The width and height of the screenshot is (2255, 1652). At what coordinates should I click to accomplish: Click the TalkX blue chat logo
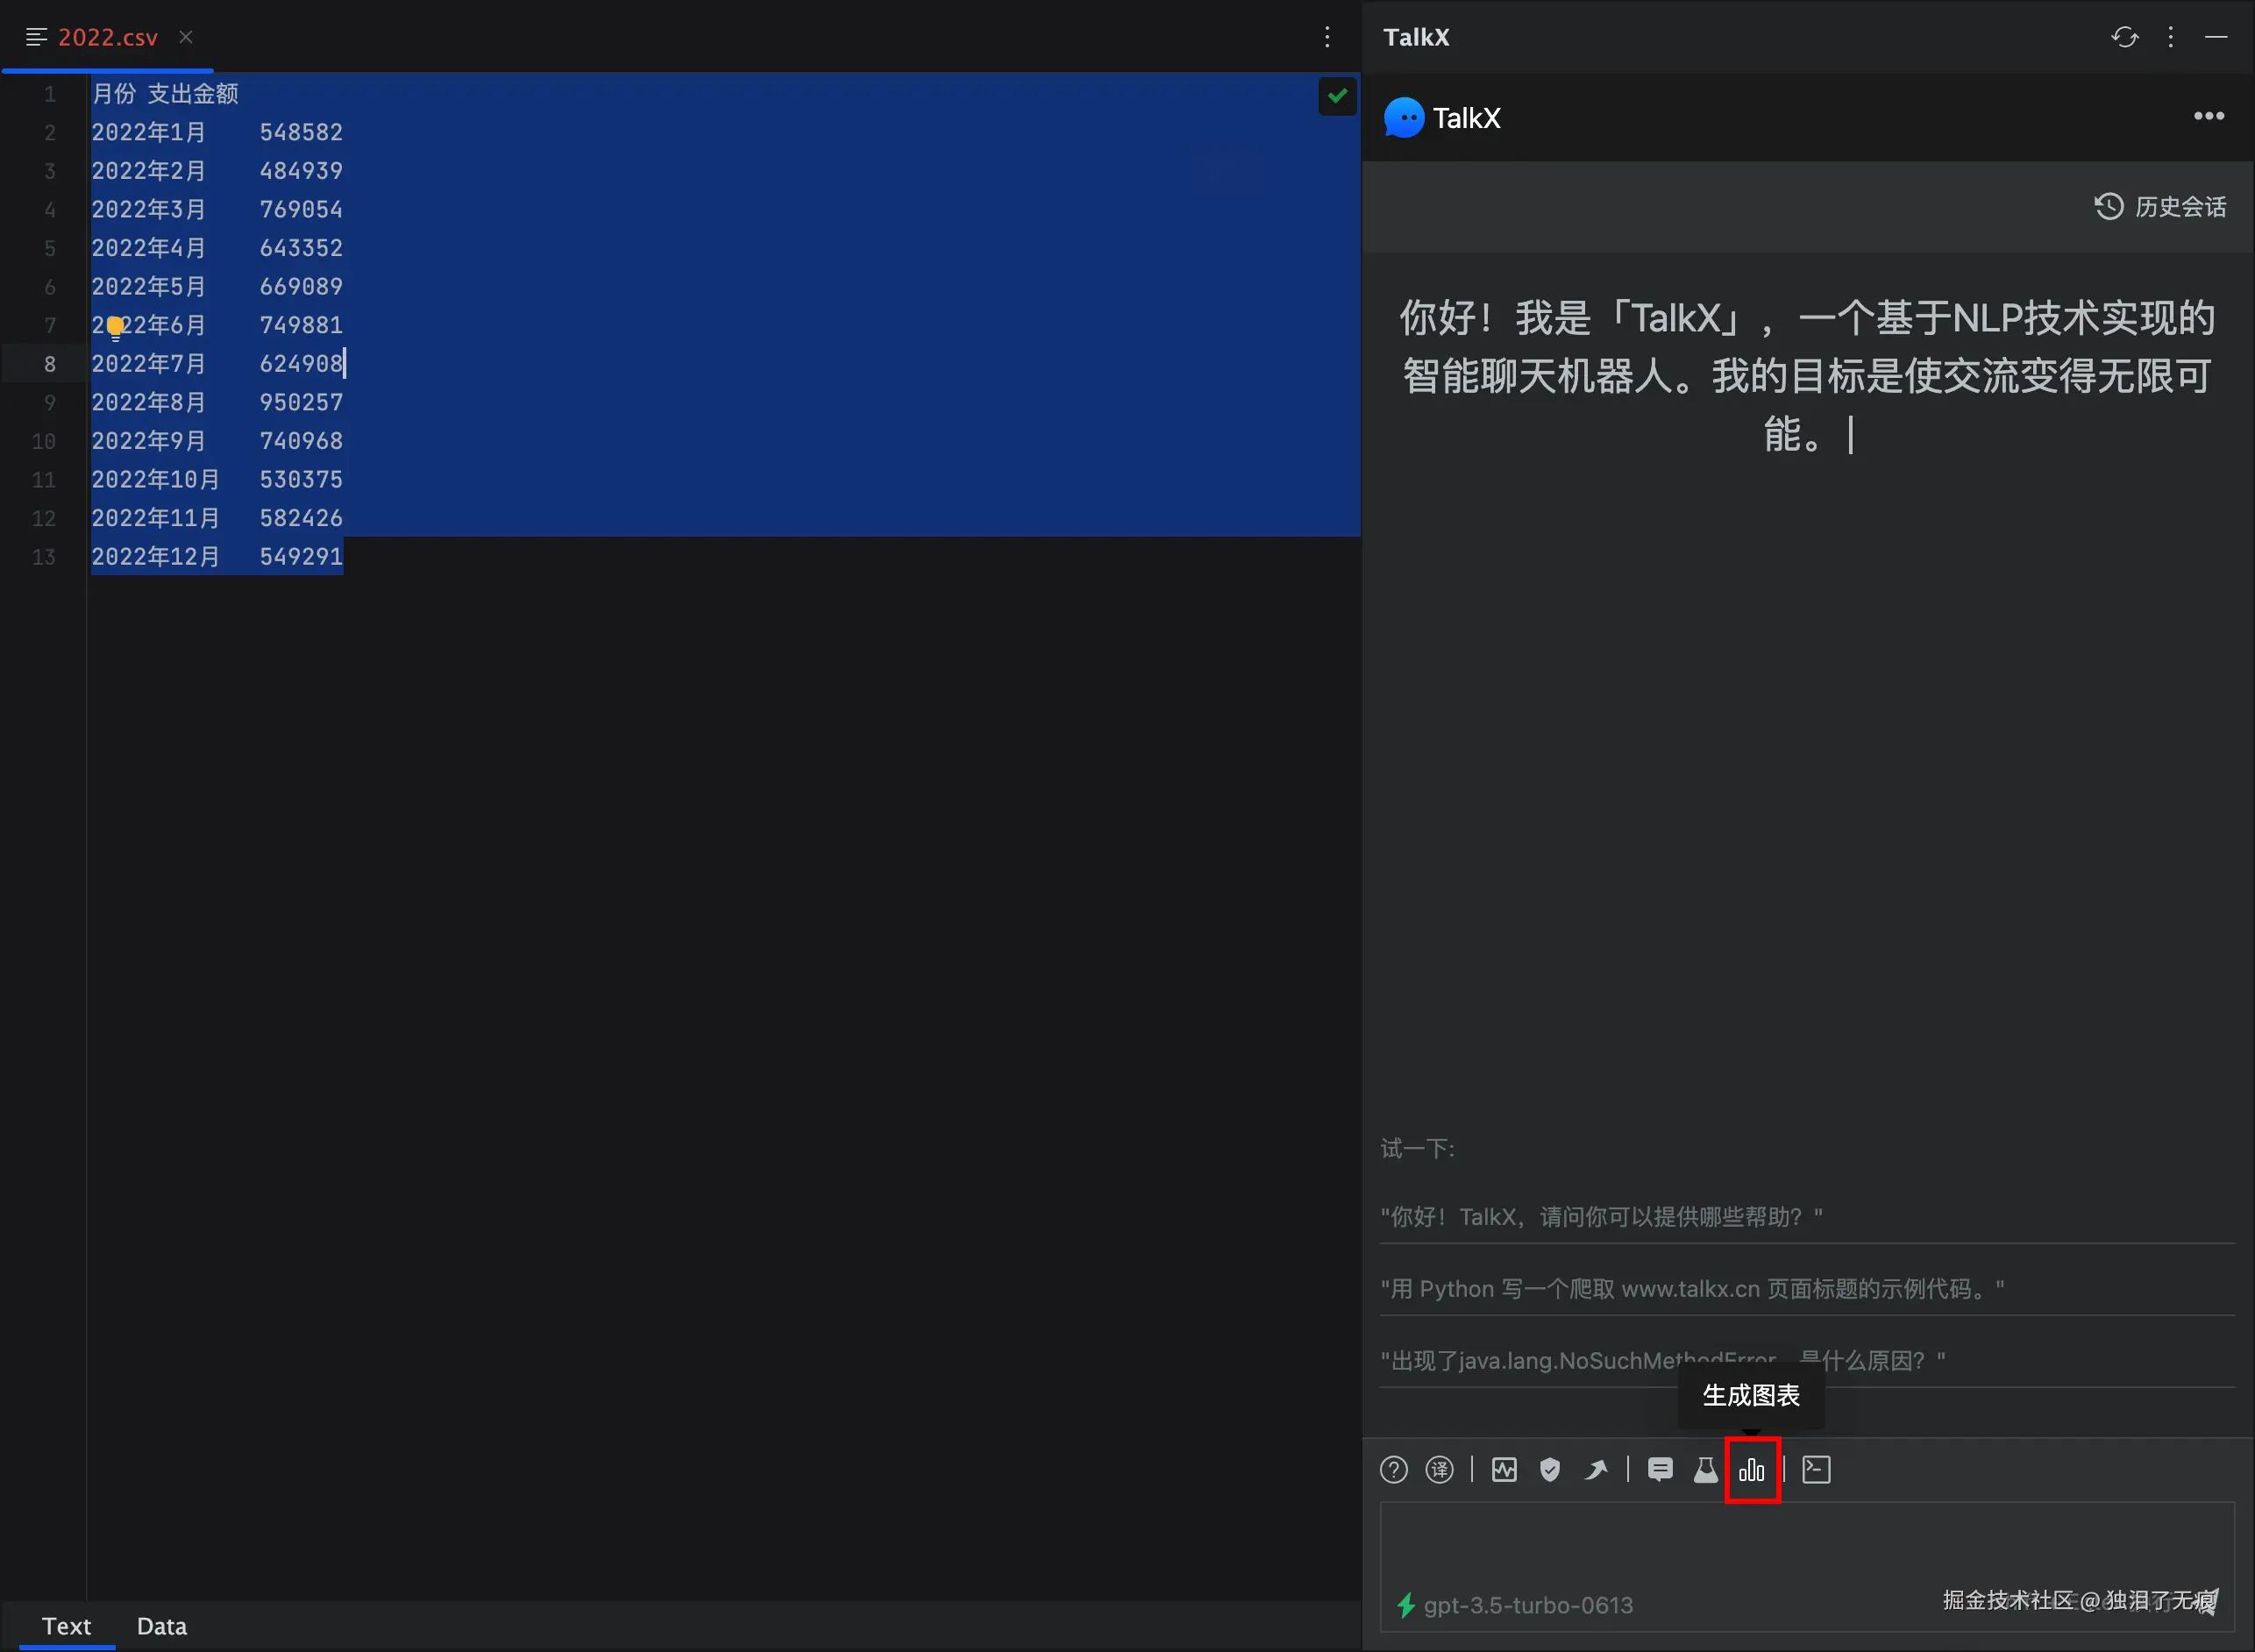pos(1404,118)
